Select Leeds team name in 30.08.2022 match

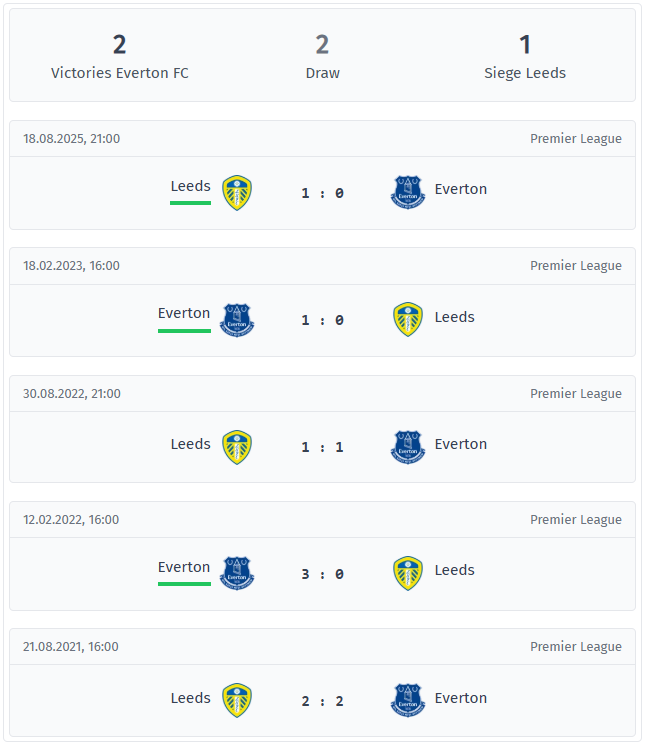point(190,444)
